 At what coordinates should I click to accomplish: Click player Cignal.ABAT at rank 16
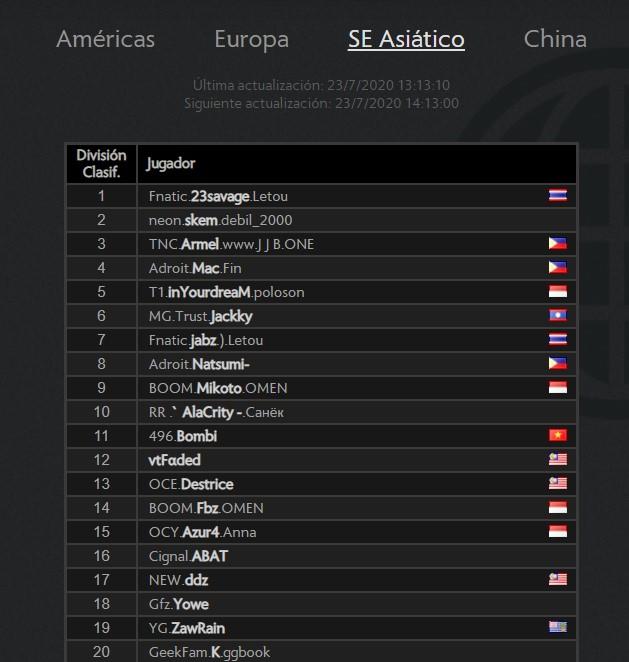[188, 556]
